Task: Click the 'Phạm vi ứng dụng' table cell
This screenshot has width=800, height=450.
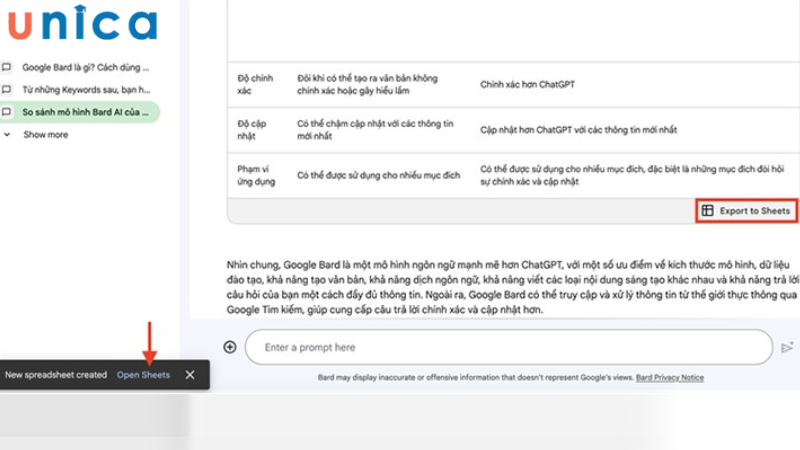Action: click(x=256, y=175)
